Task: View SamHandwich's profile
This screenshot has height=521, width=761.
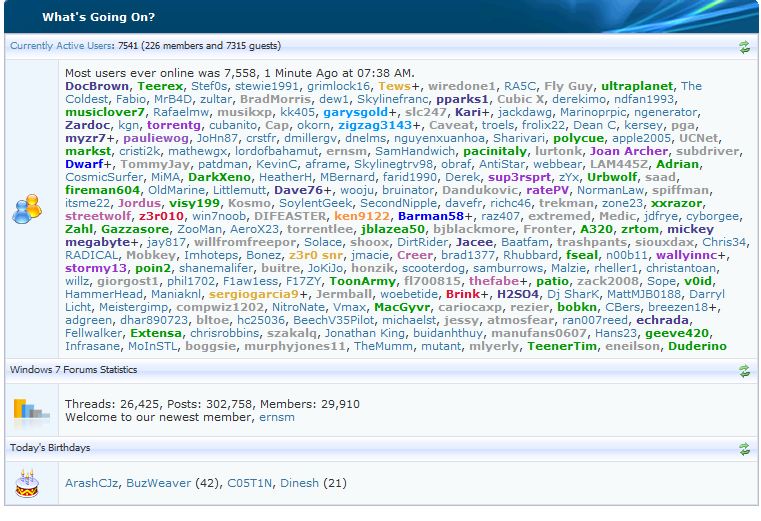Action: pyautogui.click(x=415, y=151)
